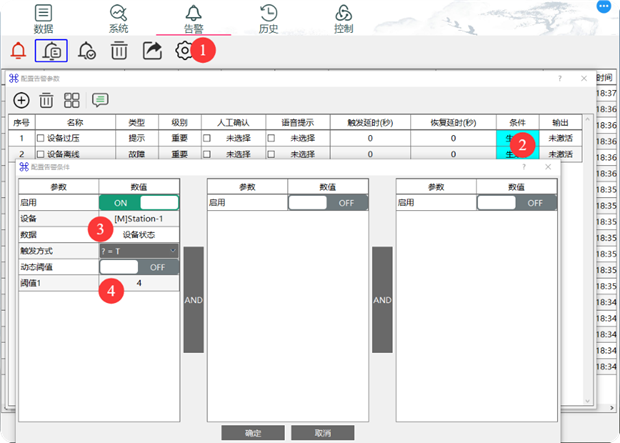
Task: Open the 数据 data tab
Action: [43, 19]
